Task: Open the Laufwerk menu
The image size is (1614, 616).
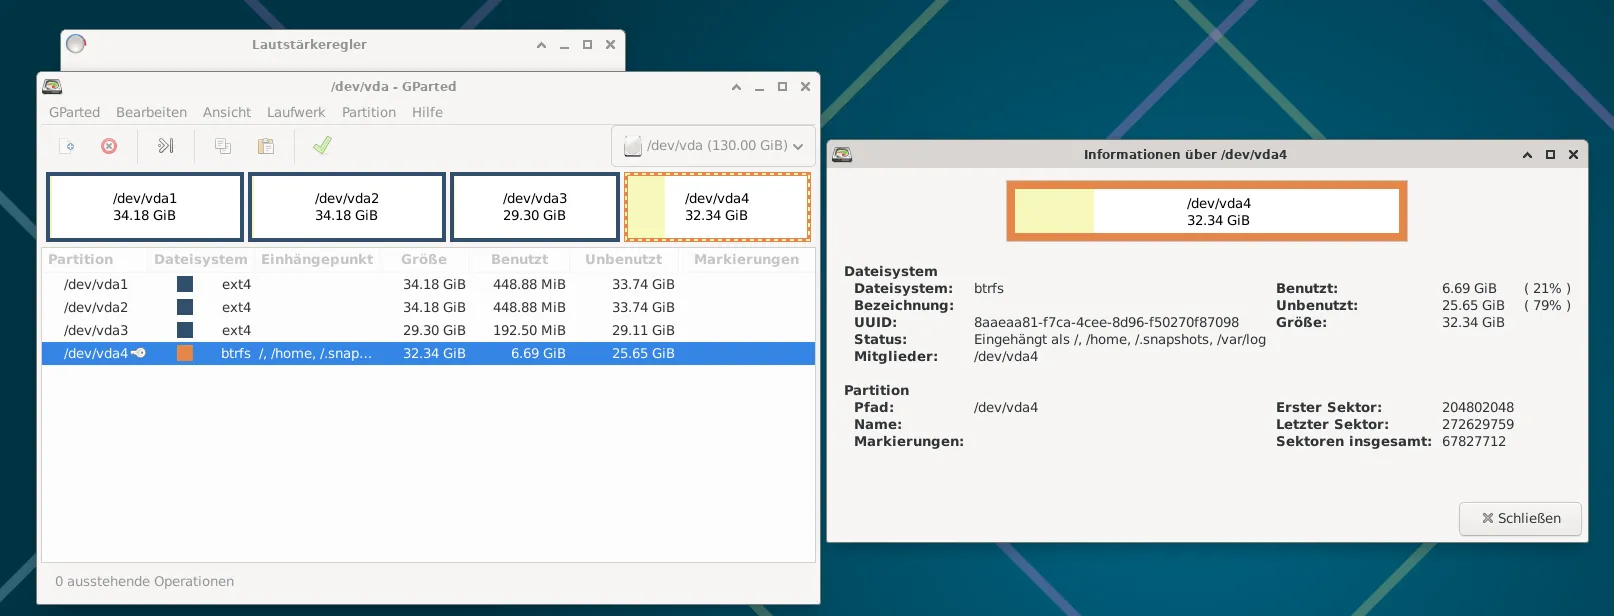Action: click(x=296, y=112)
